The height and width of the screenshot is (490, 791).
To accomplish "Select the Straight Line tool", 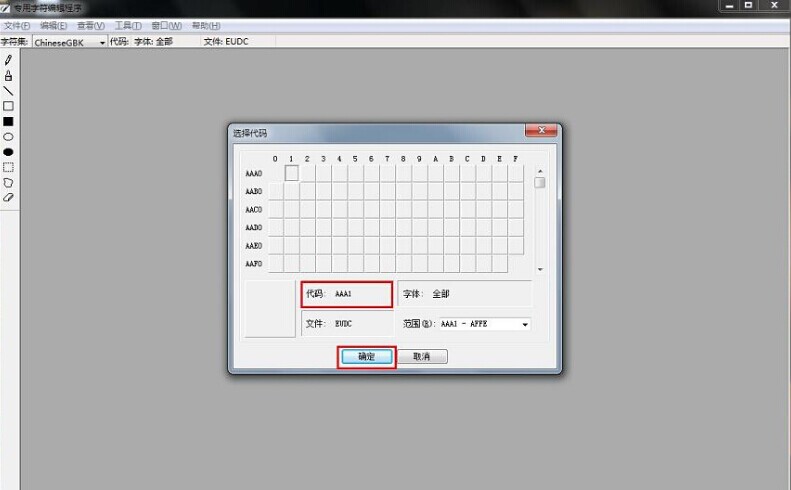I will coord(8,91).
